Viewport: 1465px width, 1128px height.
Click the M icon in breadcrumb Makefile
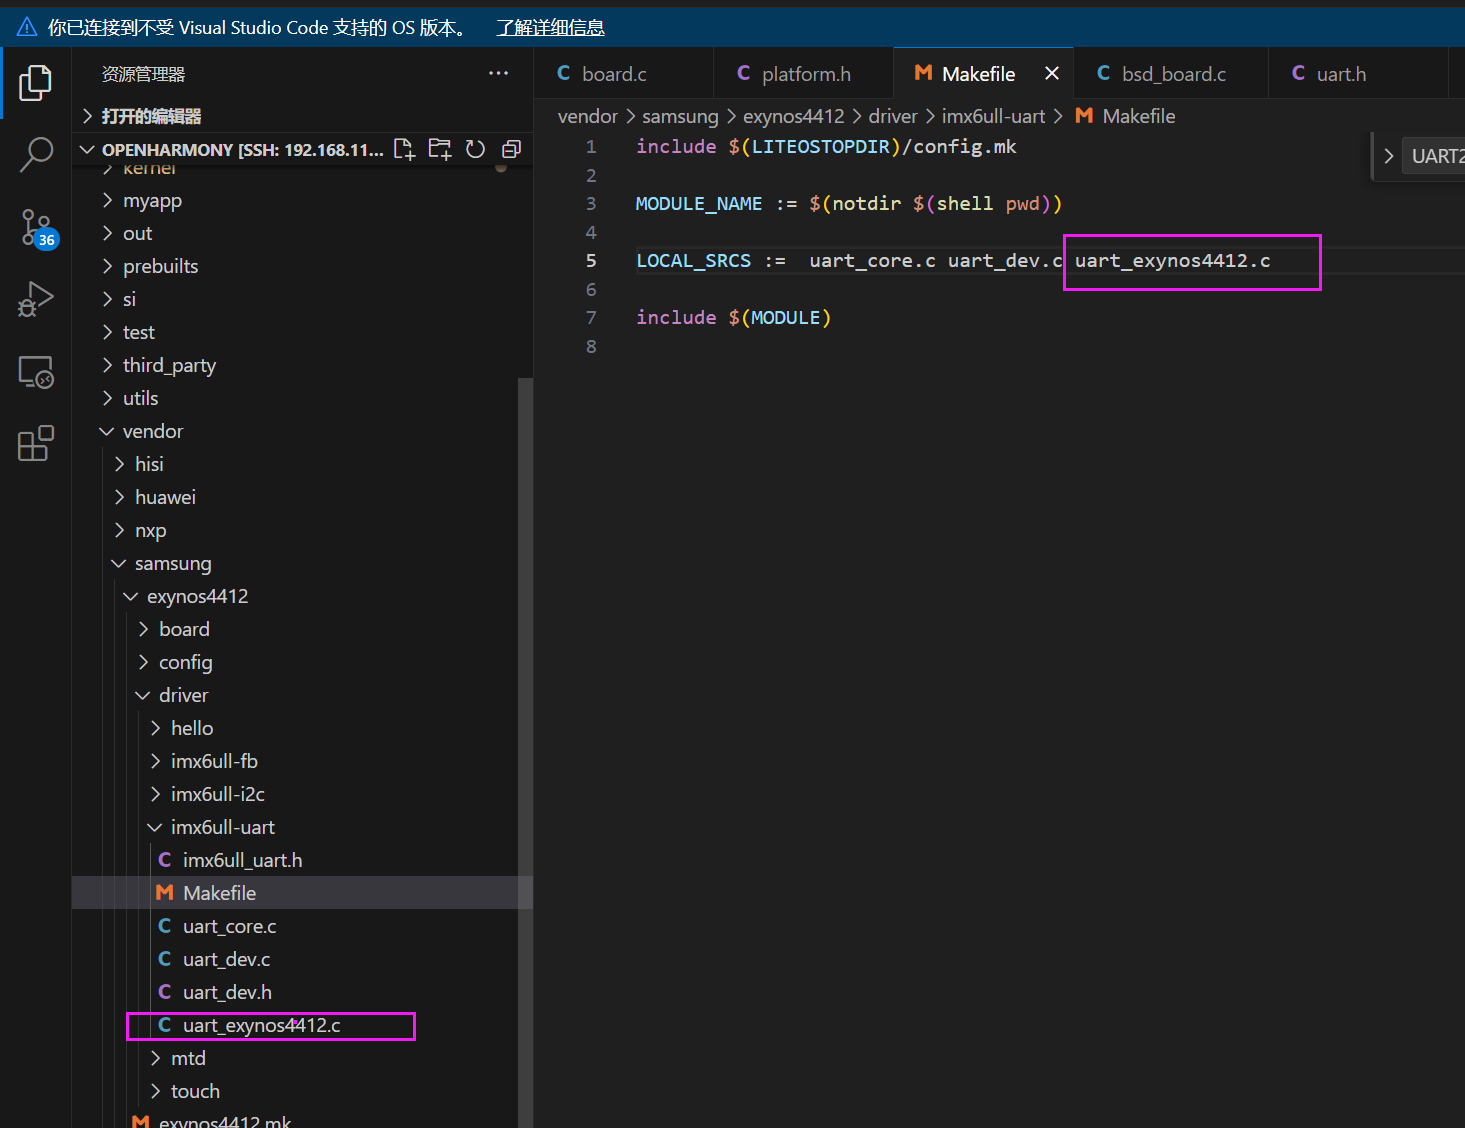point(1084,116)
